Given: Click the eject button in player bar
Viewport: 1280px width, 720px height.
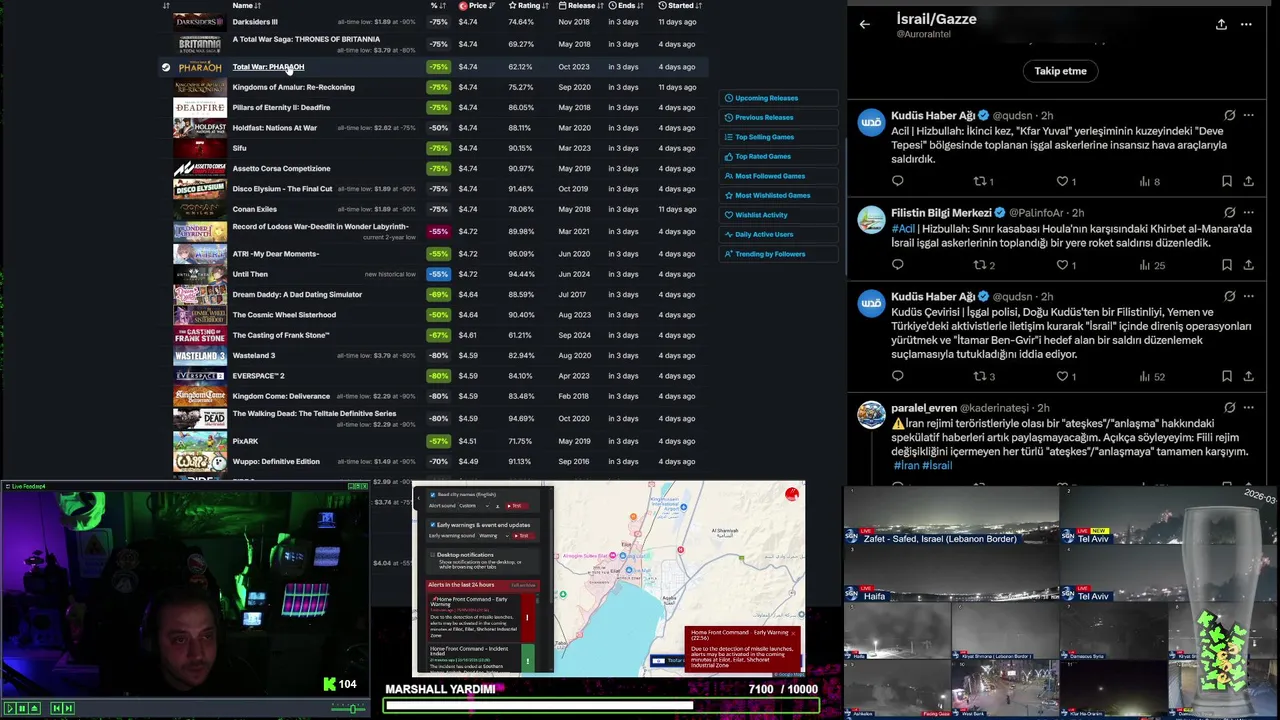Looking at the screenshot, I should [x=34, y=708].
